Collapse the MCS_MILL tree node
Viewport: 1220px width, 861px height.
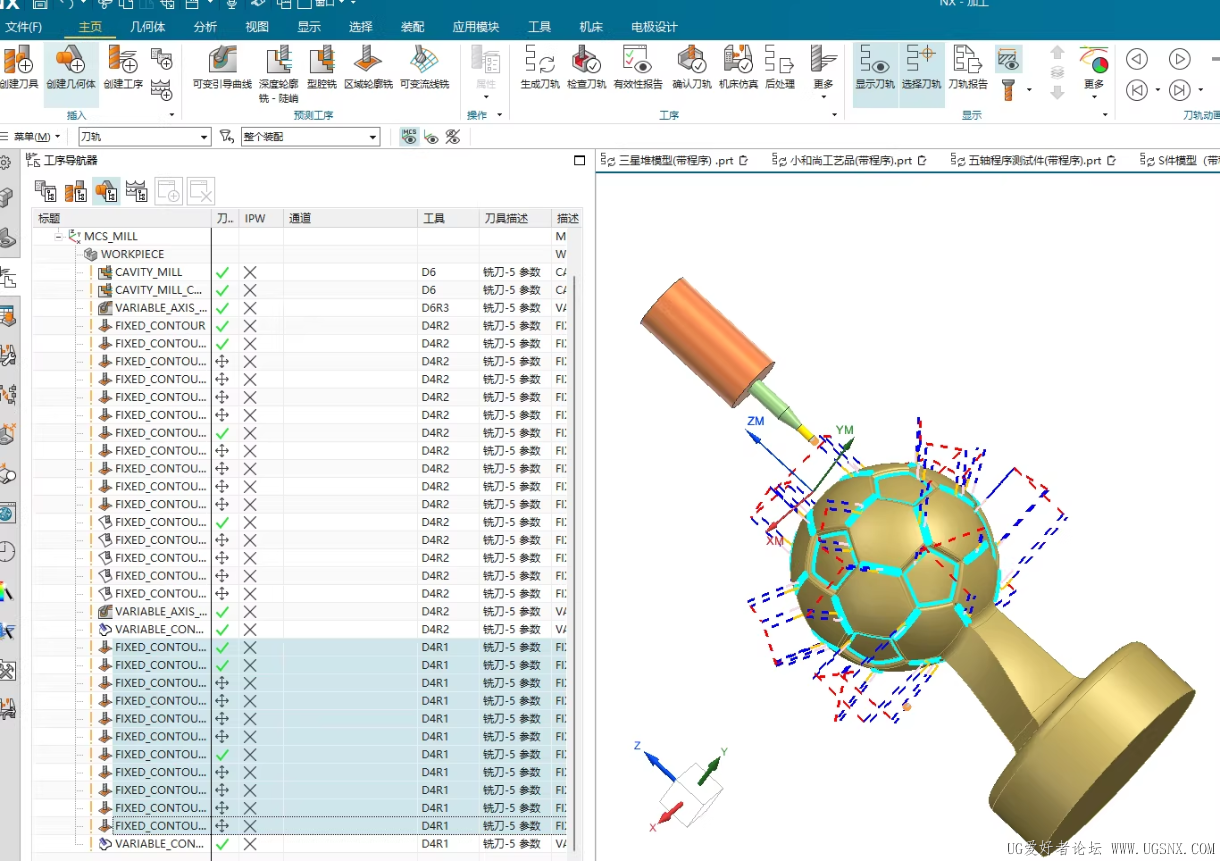[59, 236]
